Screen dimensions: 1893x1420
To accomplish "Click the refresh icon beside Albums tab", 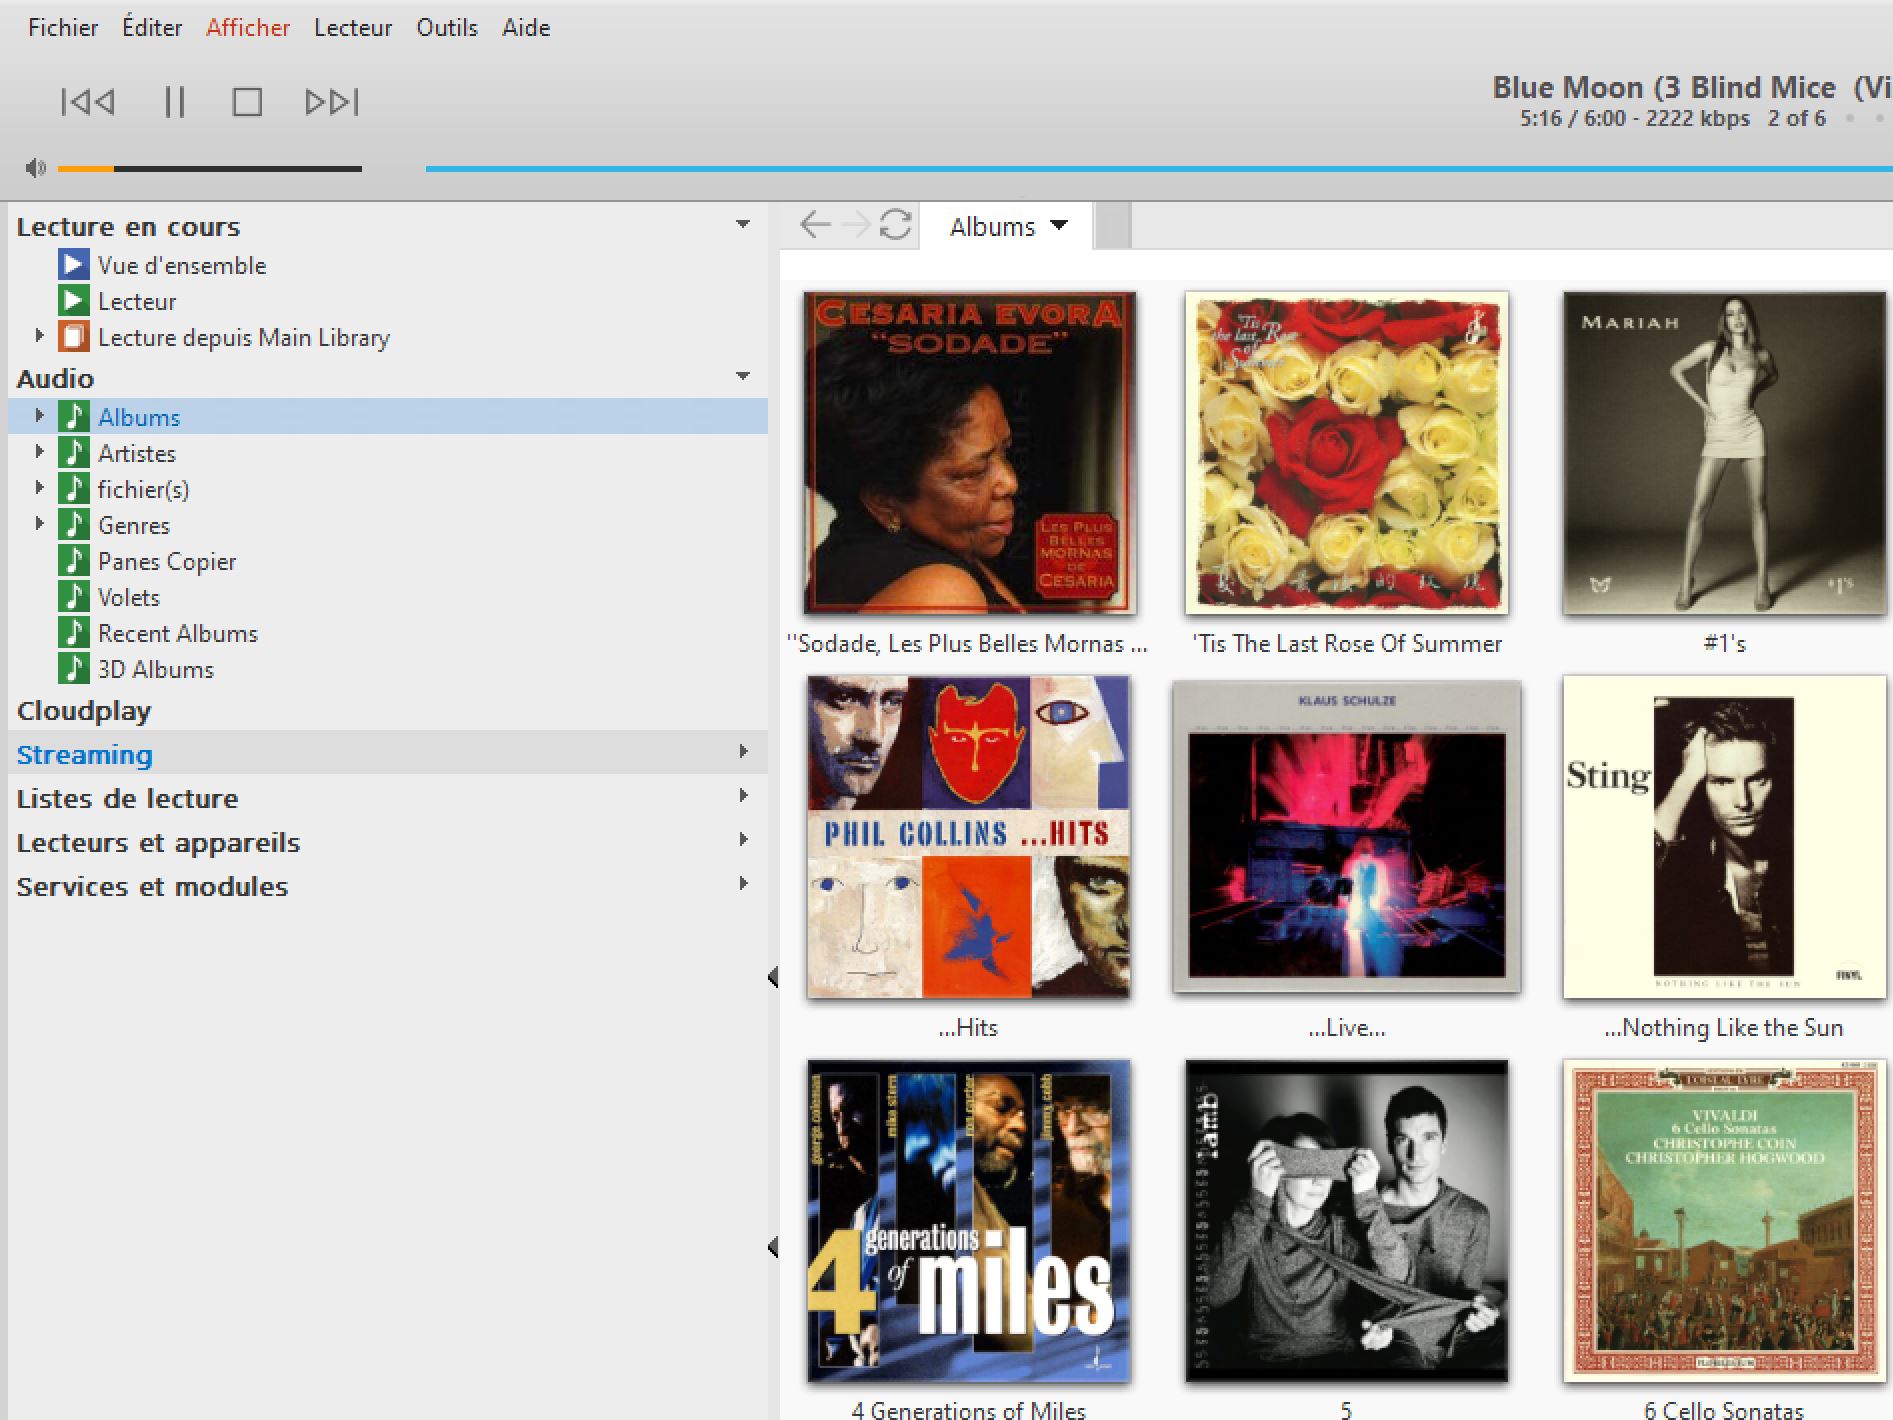I will [x=895, y=225].
